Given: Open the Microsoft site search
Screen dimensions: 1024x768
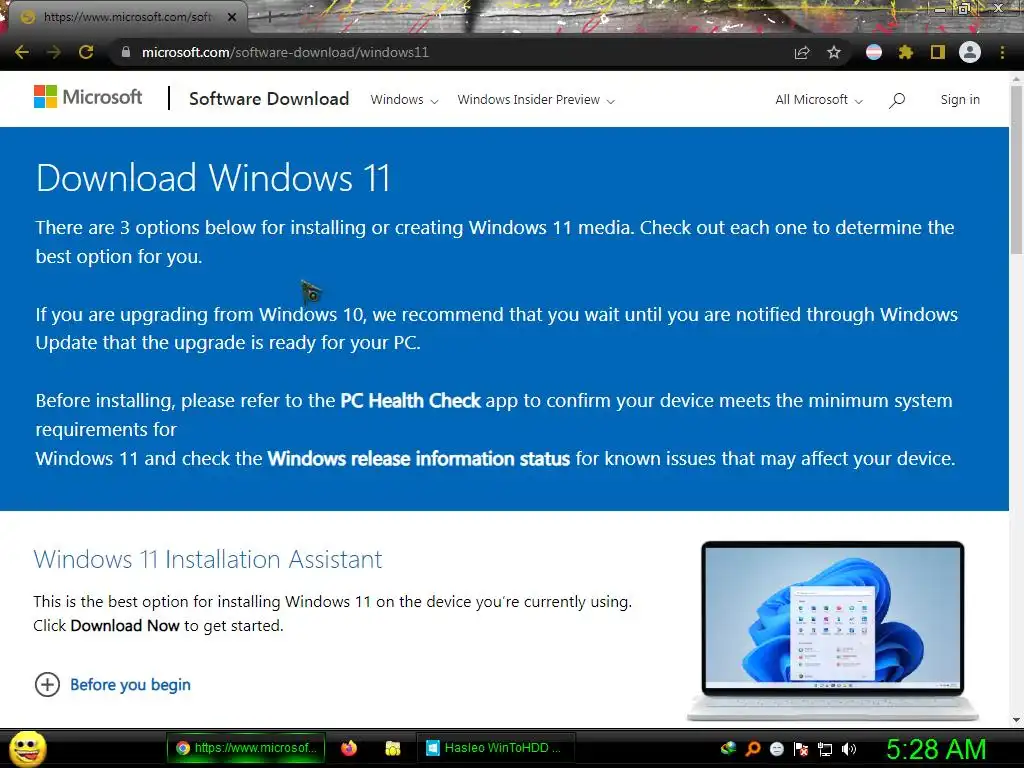Looking at the screenshot, I should pos(897,100).
